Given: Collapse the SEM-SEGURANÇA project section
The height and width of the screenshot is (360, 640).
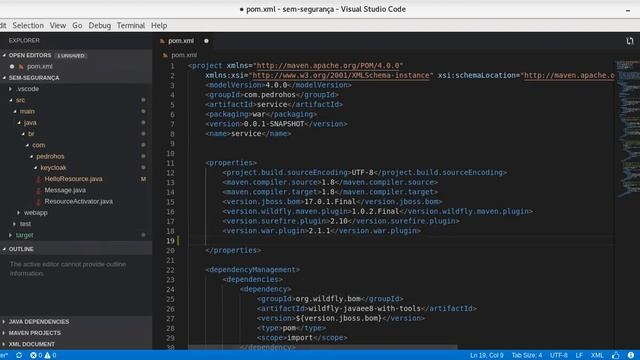Looking at the screenshot, I should tap(4, 78).
